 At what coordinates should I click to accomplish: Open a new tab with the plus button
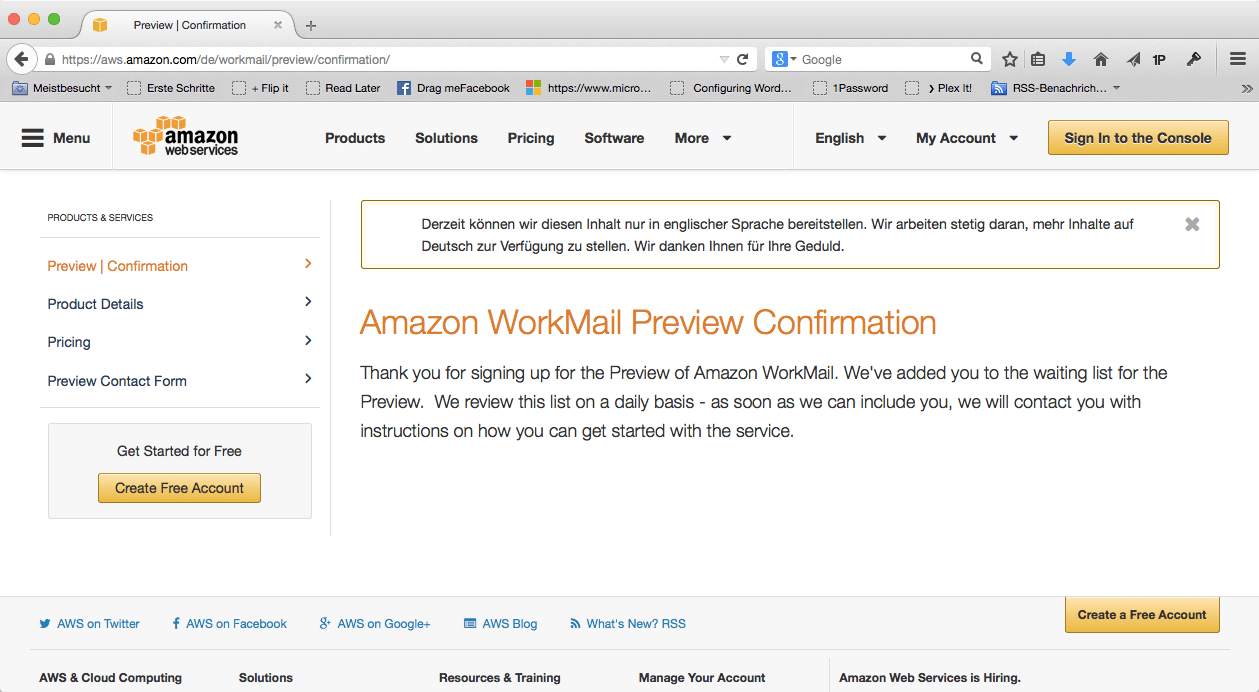pos(311,25)
